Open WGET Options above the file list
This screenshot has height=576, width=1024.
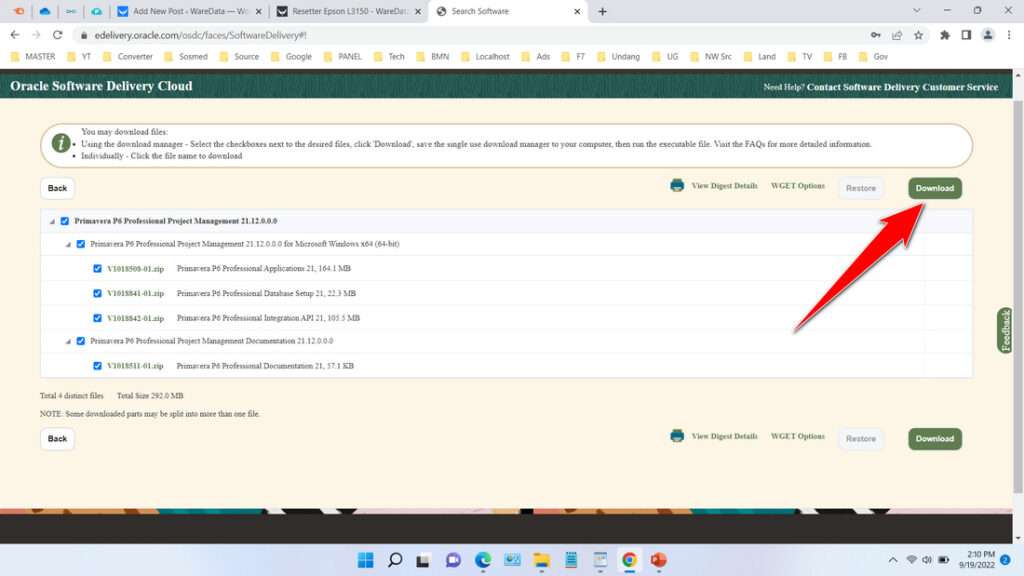(797, 186)
